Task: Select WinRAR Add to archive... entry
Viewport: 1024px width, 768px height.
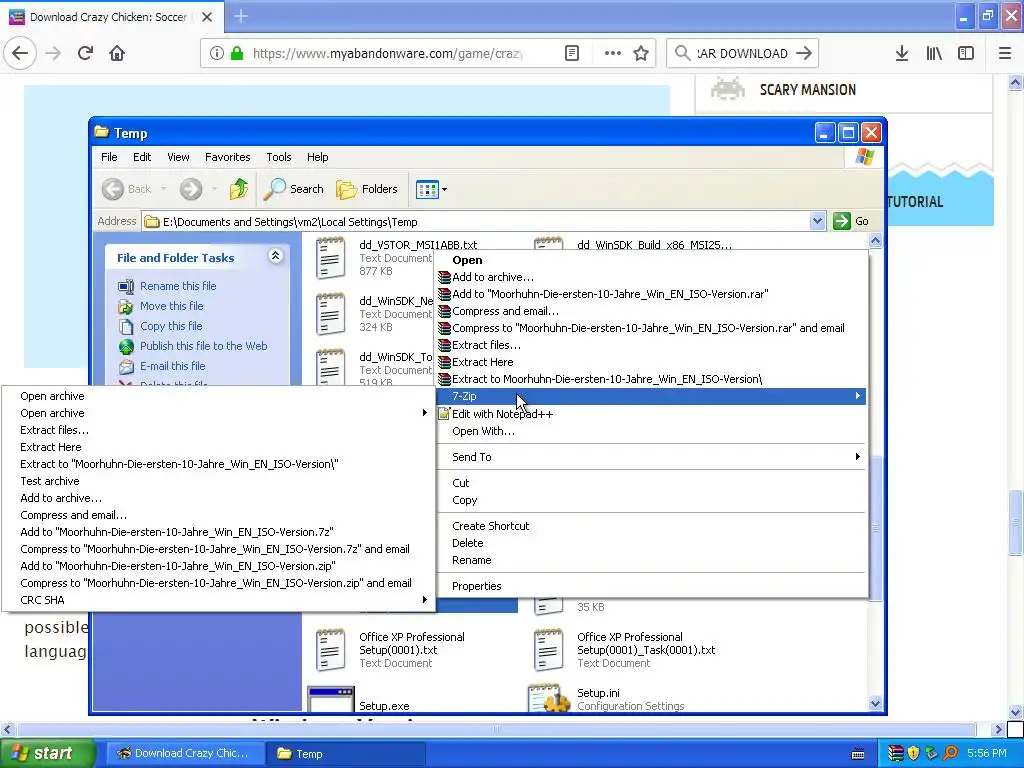Action: [651, 277]
